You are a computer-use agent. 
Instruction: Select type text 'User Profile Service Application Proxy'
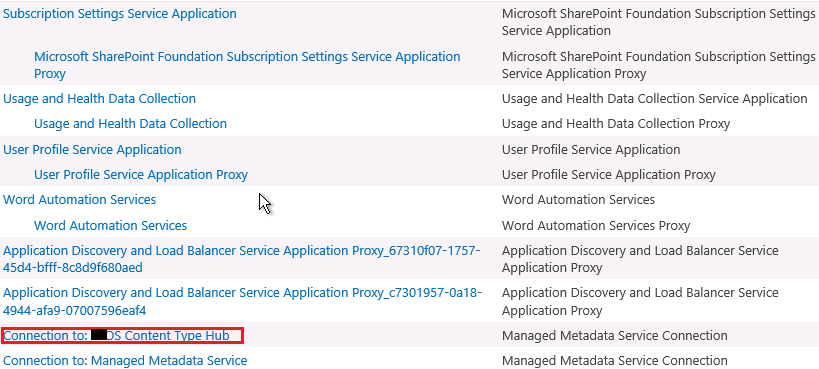[609, 175]
